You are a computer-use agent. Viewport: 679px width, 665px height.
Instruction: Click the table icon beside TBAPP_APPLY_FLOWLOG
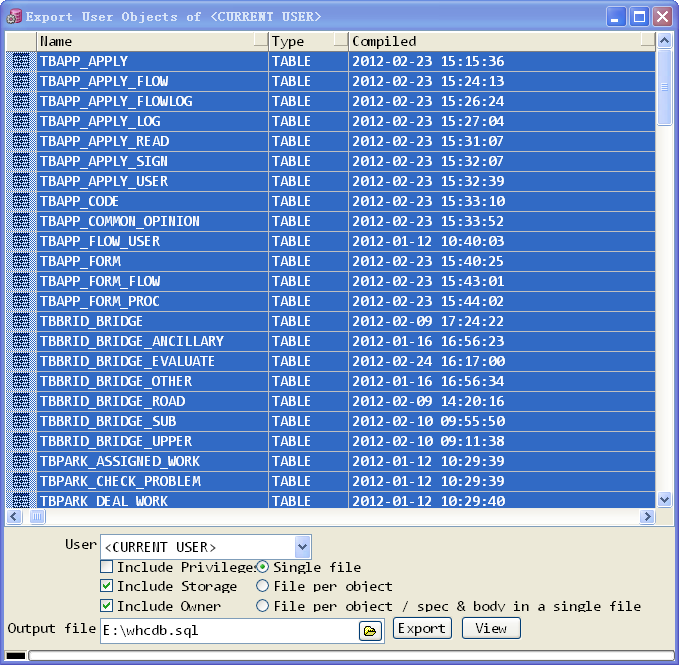pos(21,101)
